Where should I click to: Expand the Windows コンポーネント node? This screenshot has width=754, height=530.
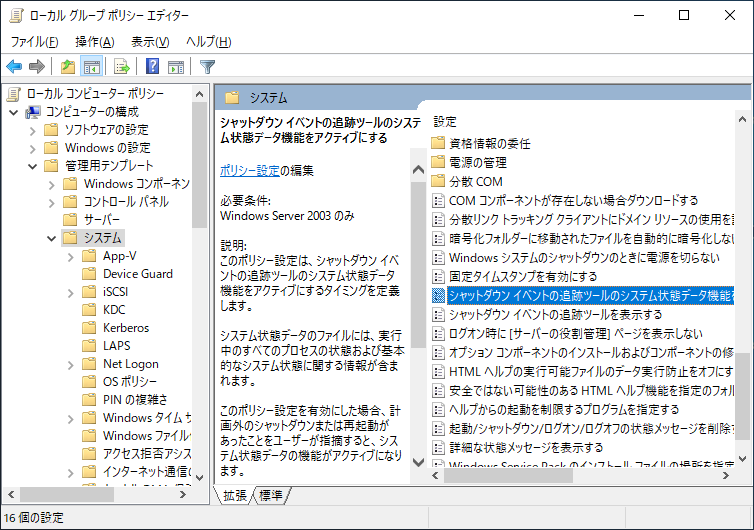(x=51, y=185)
